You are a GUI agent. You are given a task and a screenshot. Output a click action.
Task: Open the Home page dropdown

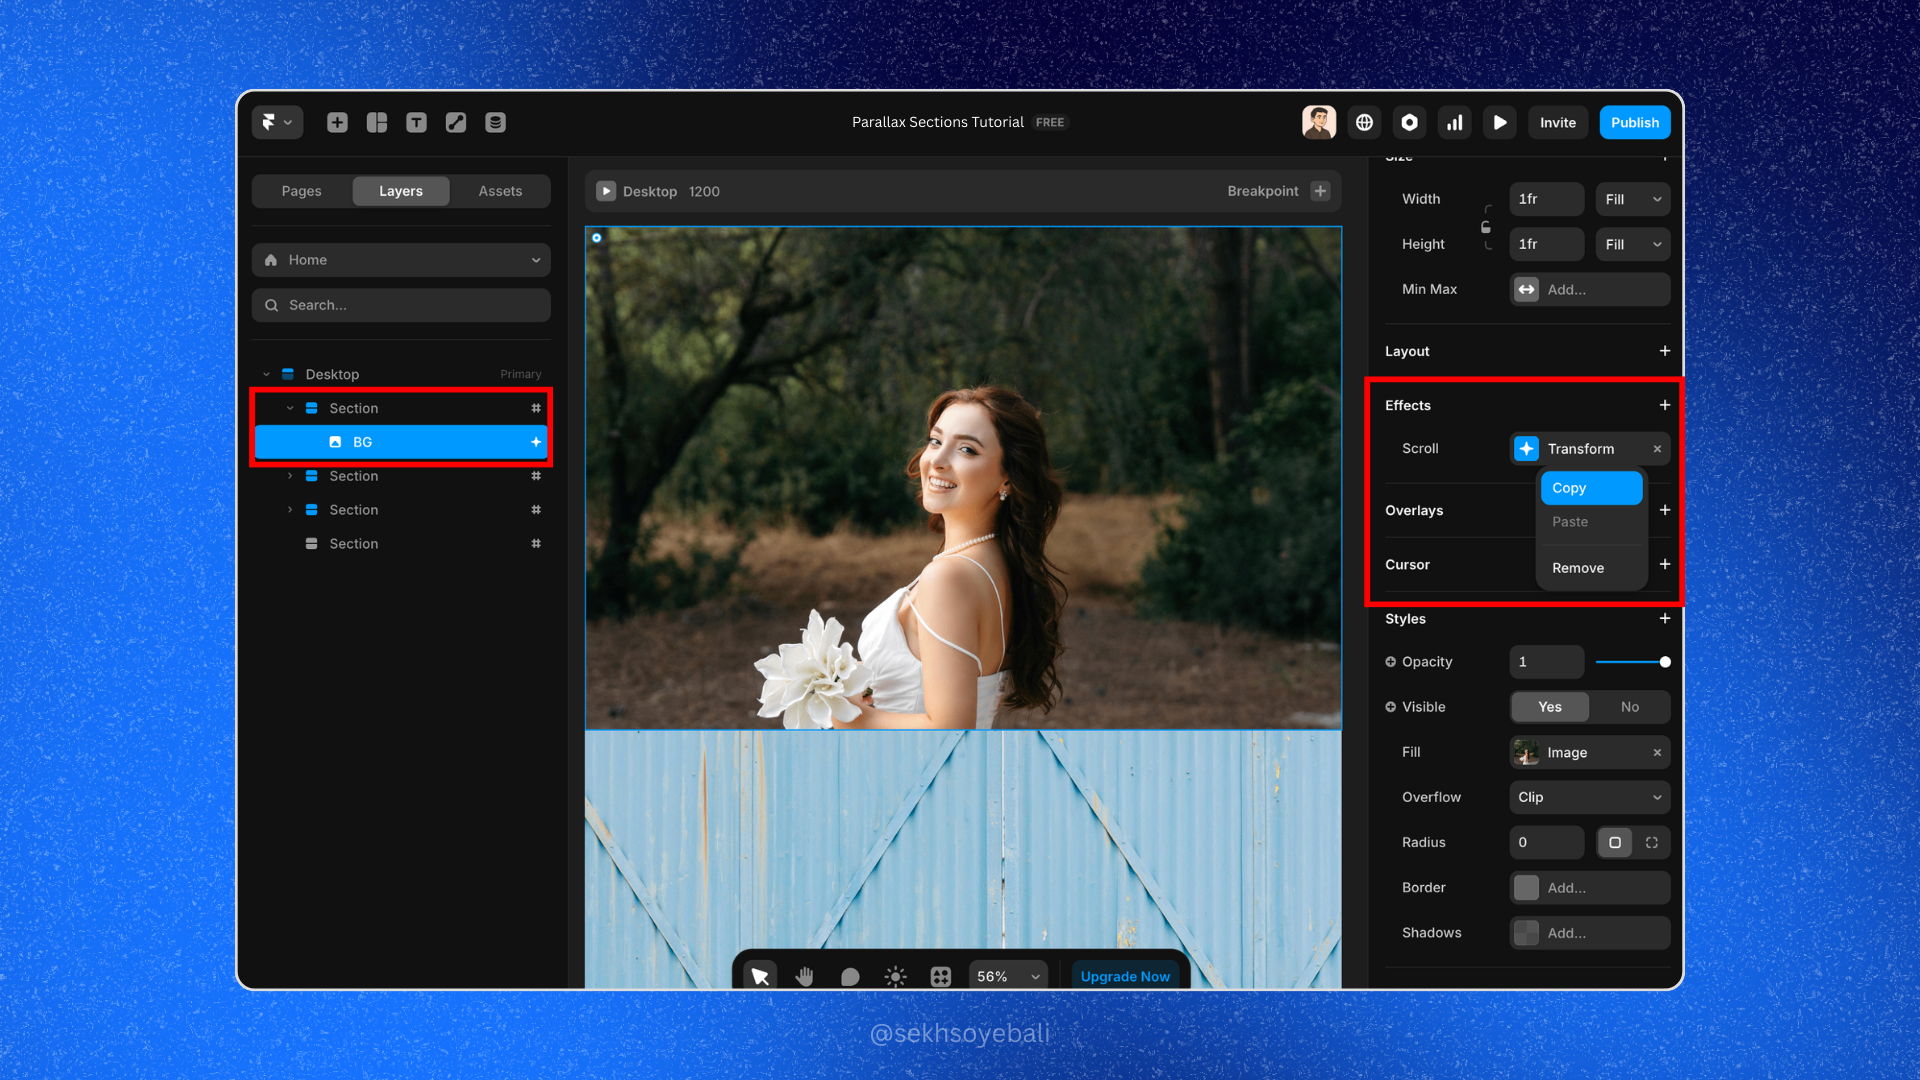click(401, 260)
